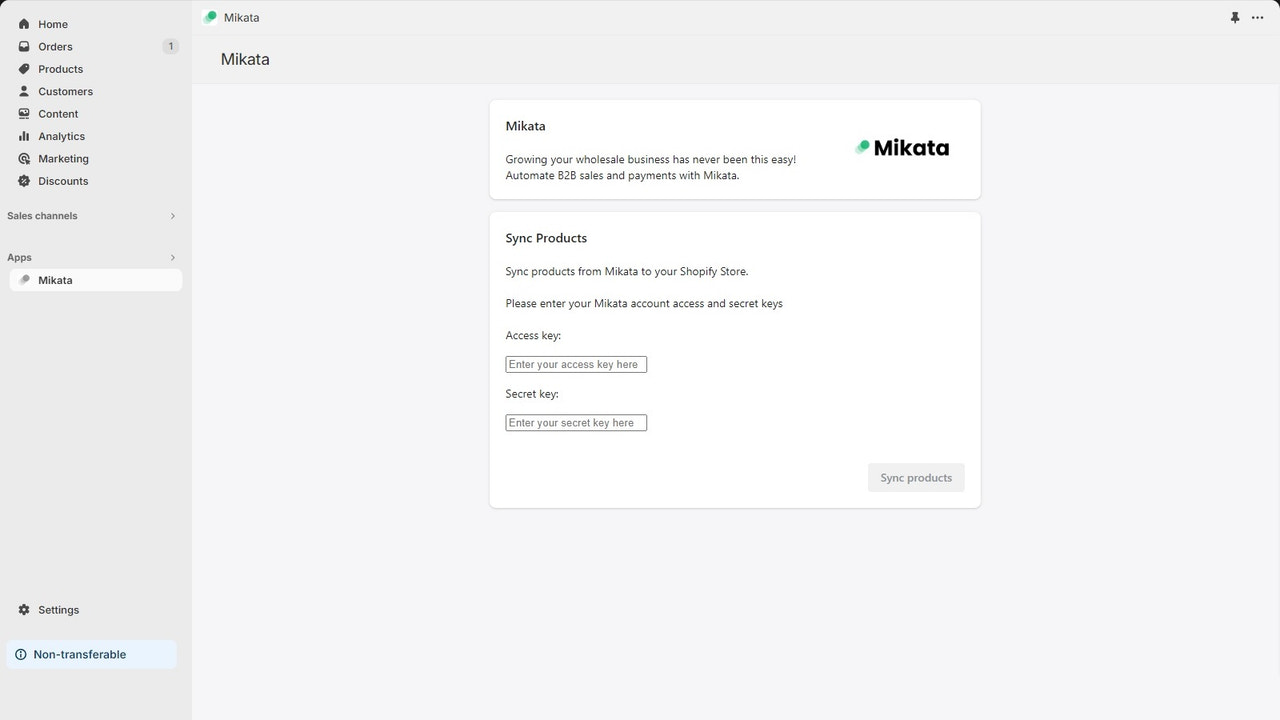This screenshot has height=720, width=1280.
Task: Open the three-dot more actions menu
Action: [1257, 18]
